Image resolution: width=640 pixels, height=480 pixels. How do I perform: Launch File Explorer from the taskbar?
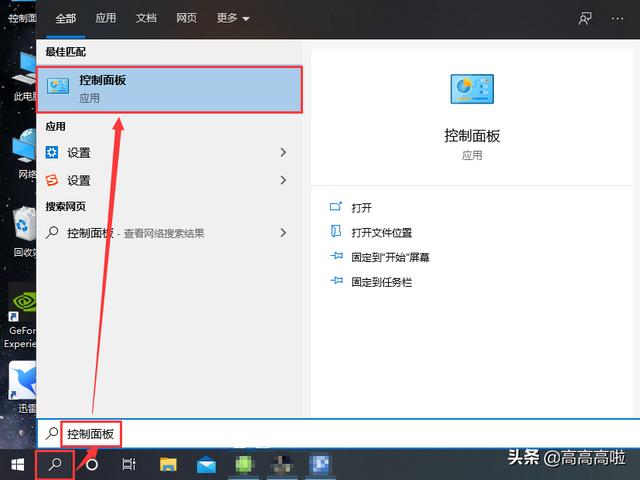168,464
